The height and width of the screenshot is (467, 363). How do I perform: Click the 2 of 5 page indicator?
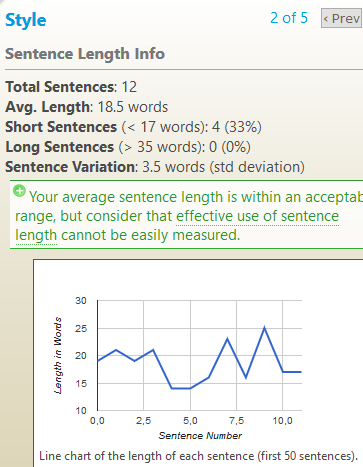point(289,18)
